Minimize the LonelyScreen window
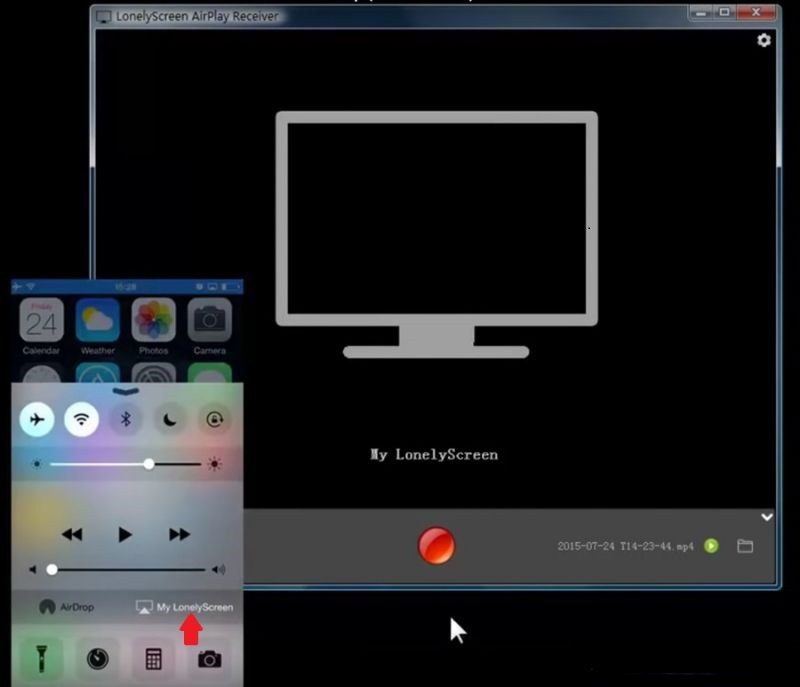The height and width of the screenshot is (687, 800). click(x=701, y=12)
